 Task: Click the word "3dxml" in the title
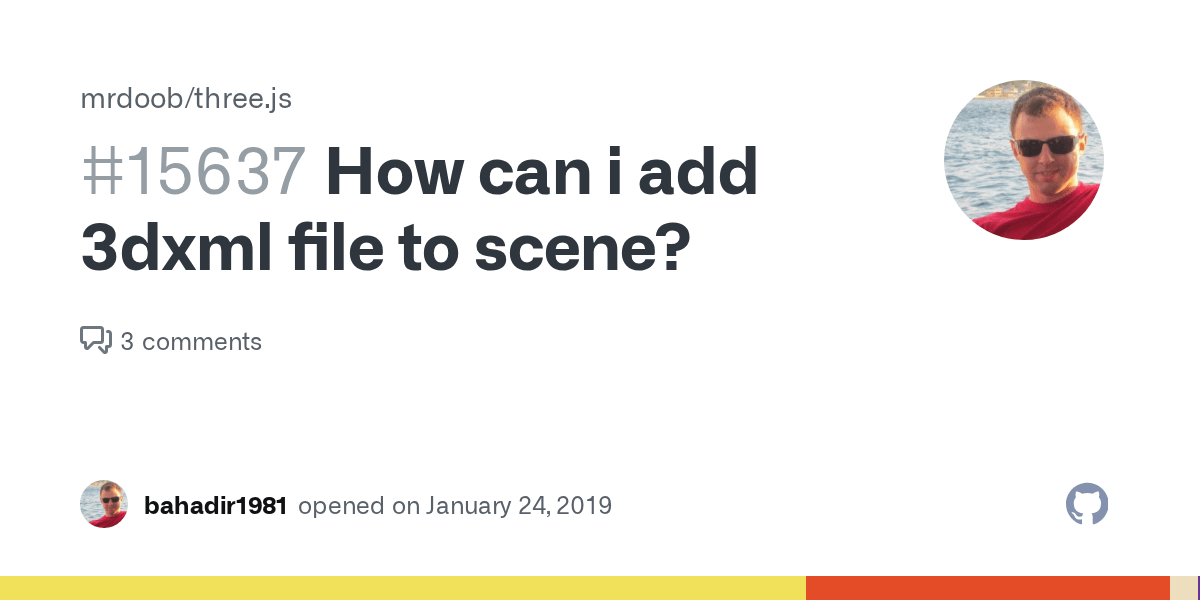[x=174, y=250]
